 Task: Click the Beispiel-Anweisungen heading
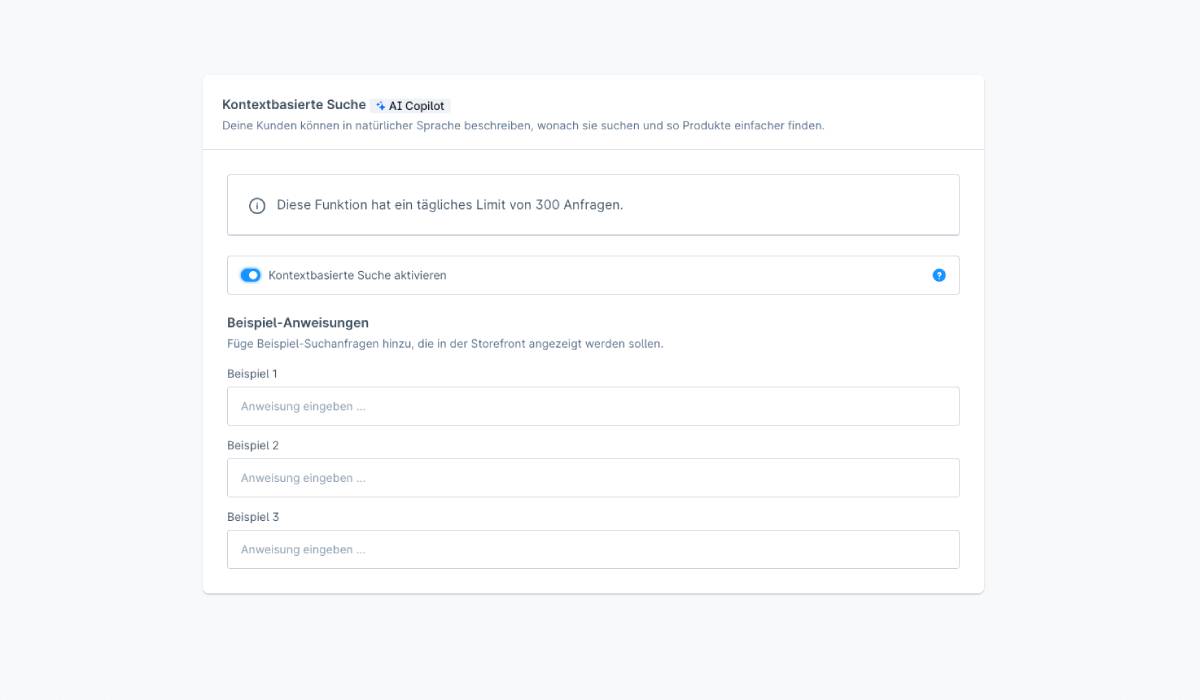pos(298,323)
